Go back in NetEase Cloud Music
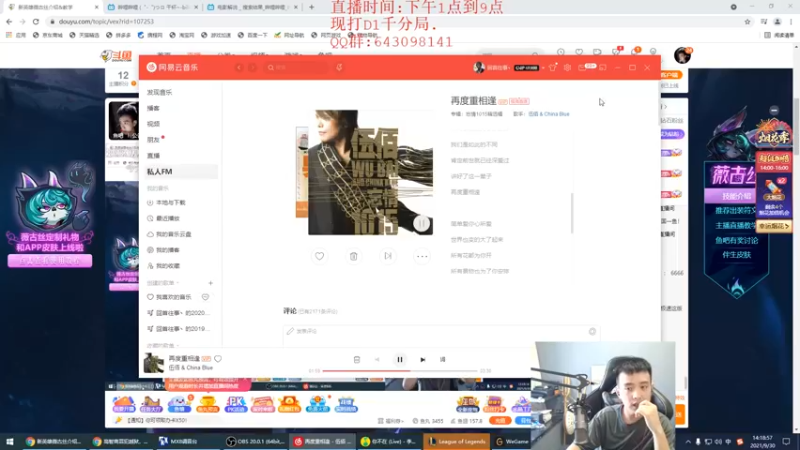 239,67
